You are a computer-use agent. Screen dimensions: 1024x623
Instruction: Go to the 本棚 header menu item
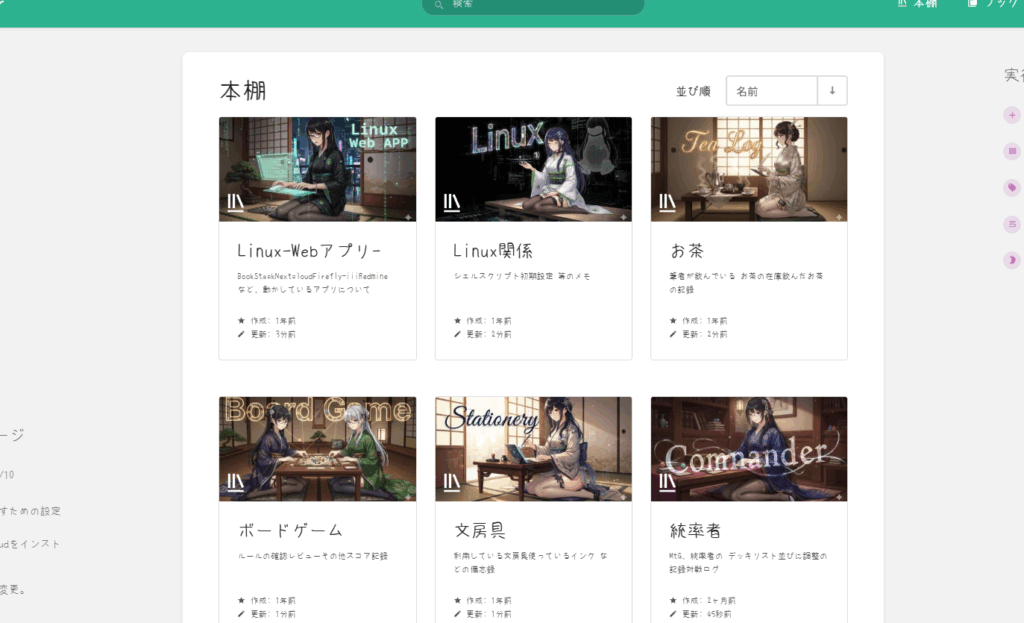tap(918, 4)
